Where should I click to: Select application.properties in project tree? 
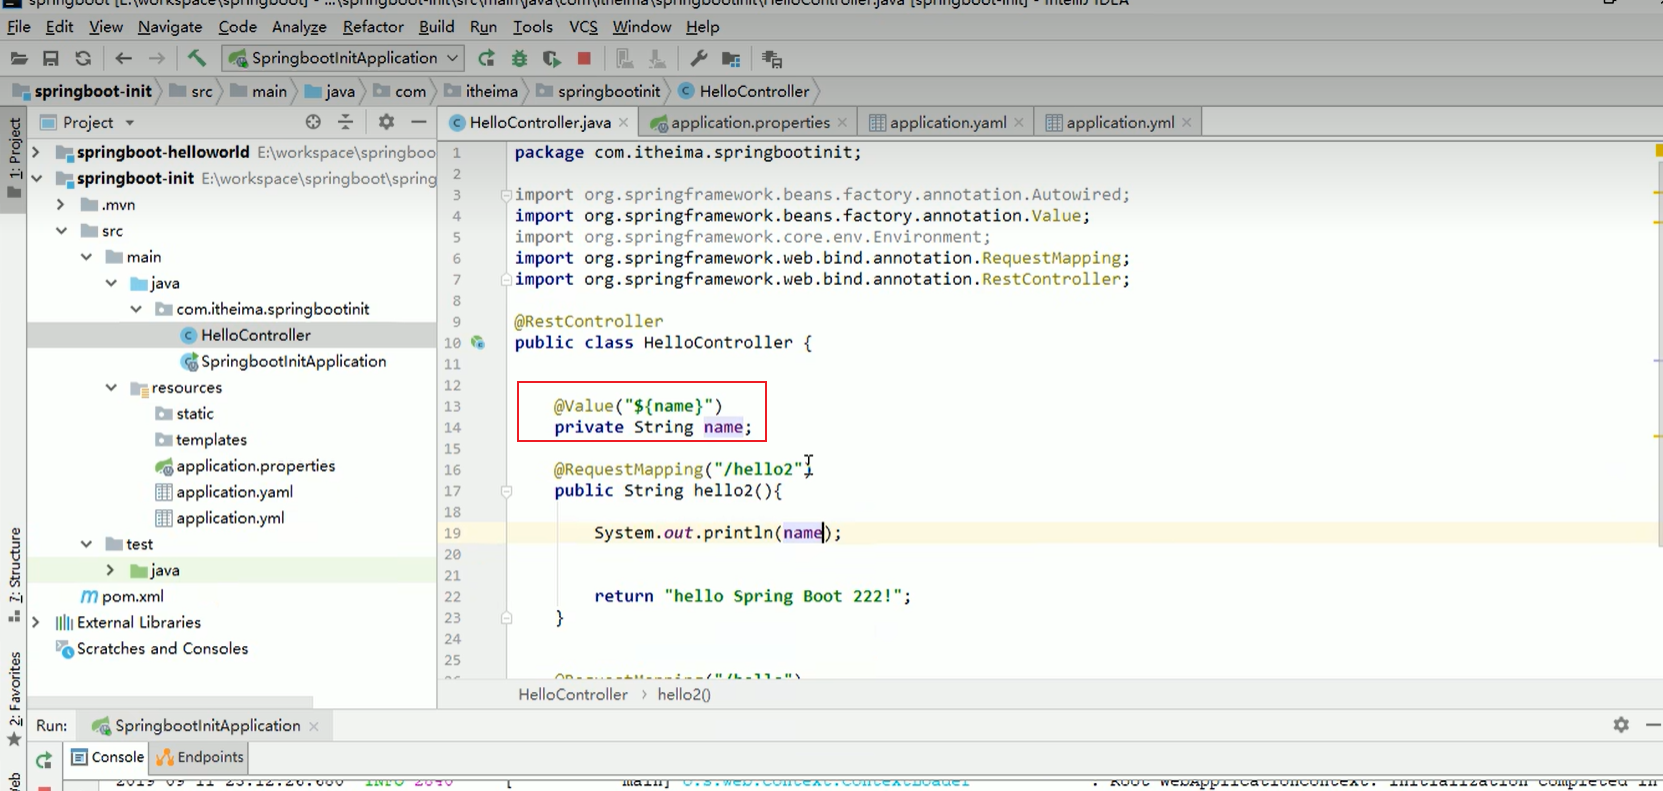coord(245,466)
